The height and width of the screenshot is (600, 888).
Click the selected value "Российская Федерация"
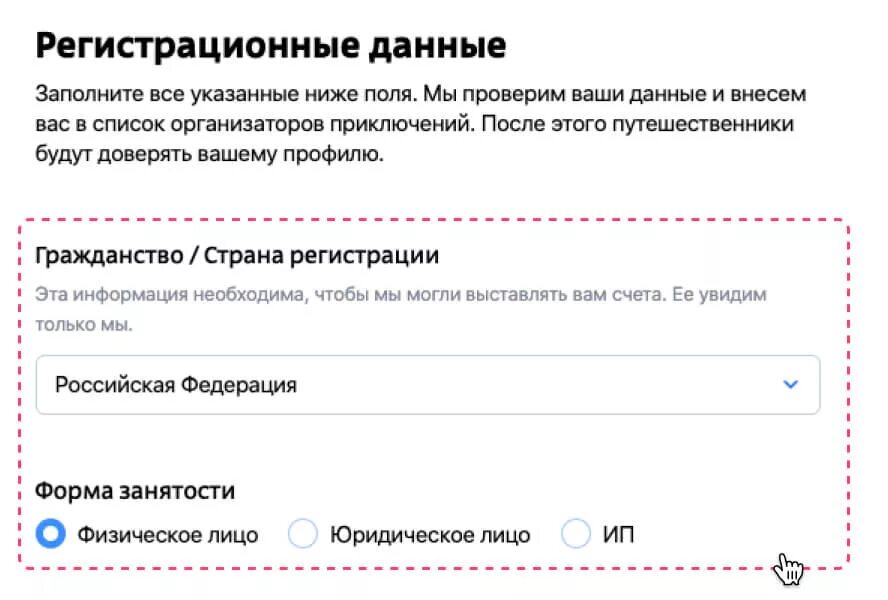(x=176, y=385)
